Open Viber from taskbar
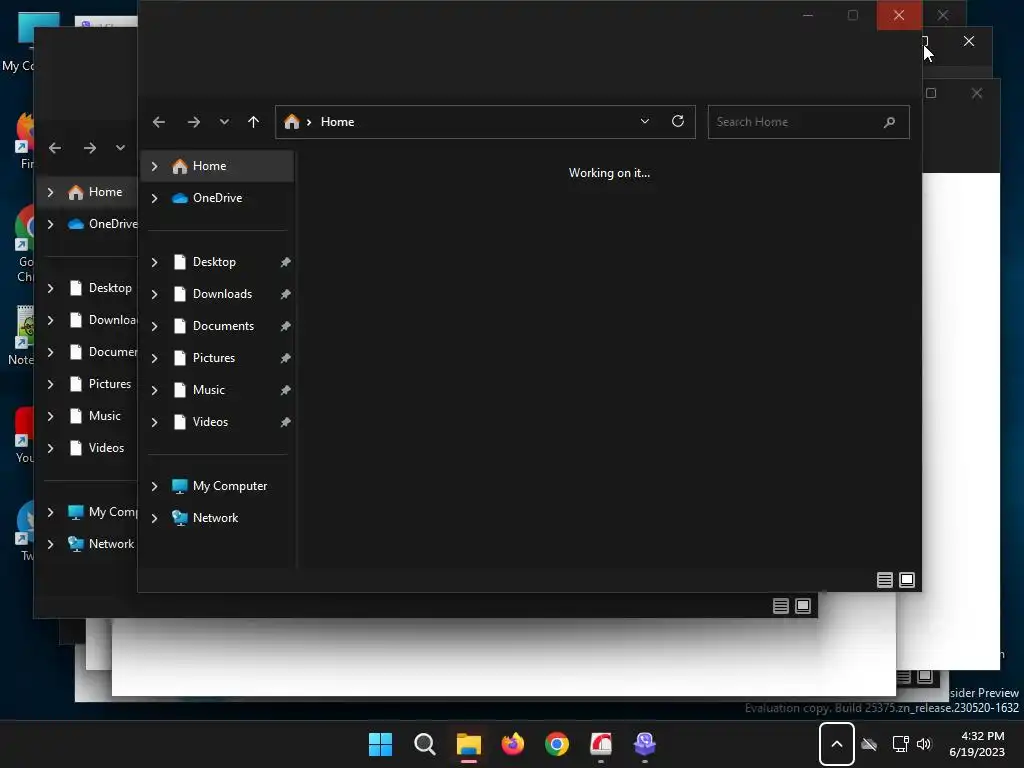 pyautogui.click(x=645, y=744)
